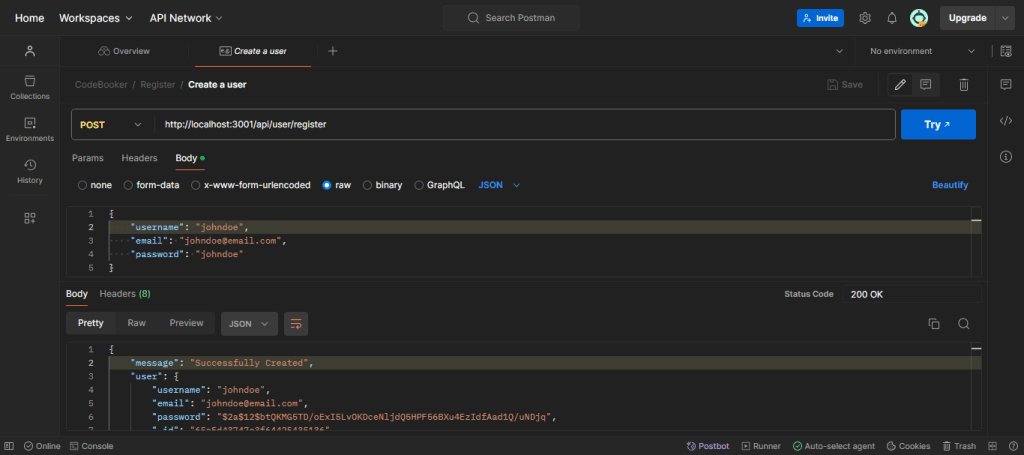Choose the GraphQL body type
Screen dimensions: 1024x455
click(x=419, y=185)
